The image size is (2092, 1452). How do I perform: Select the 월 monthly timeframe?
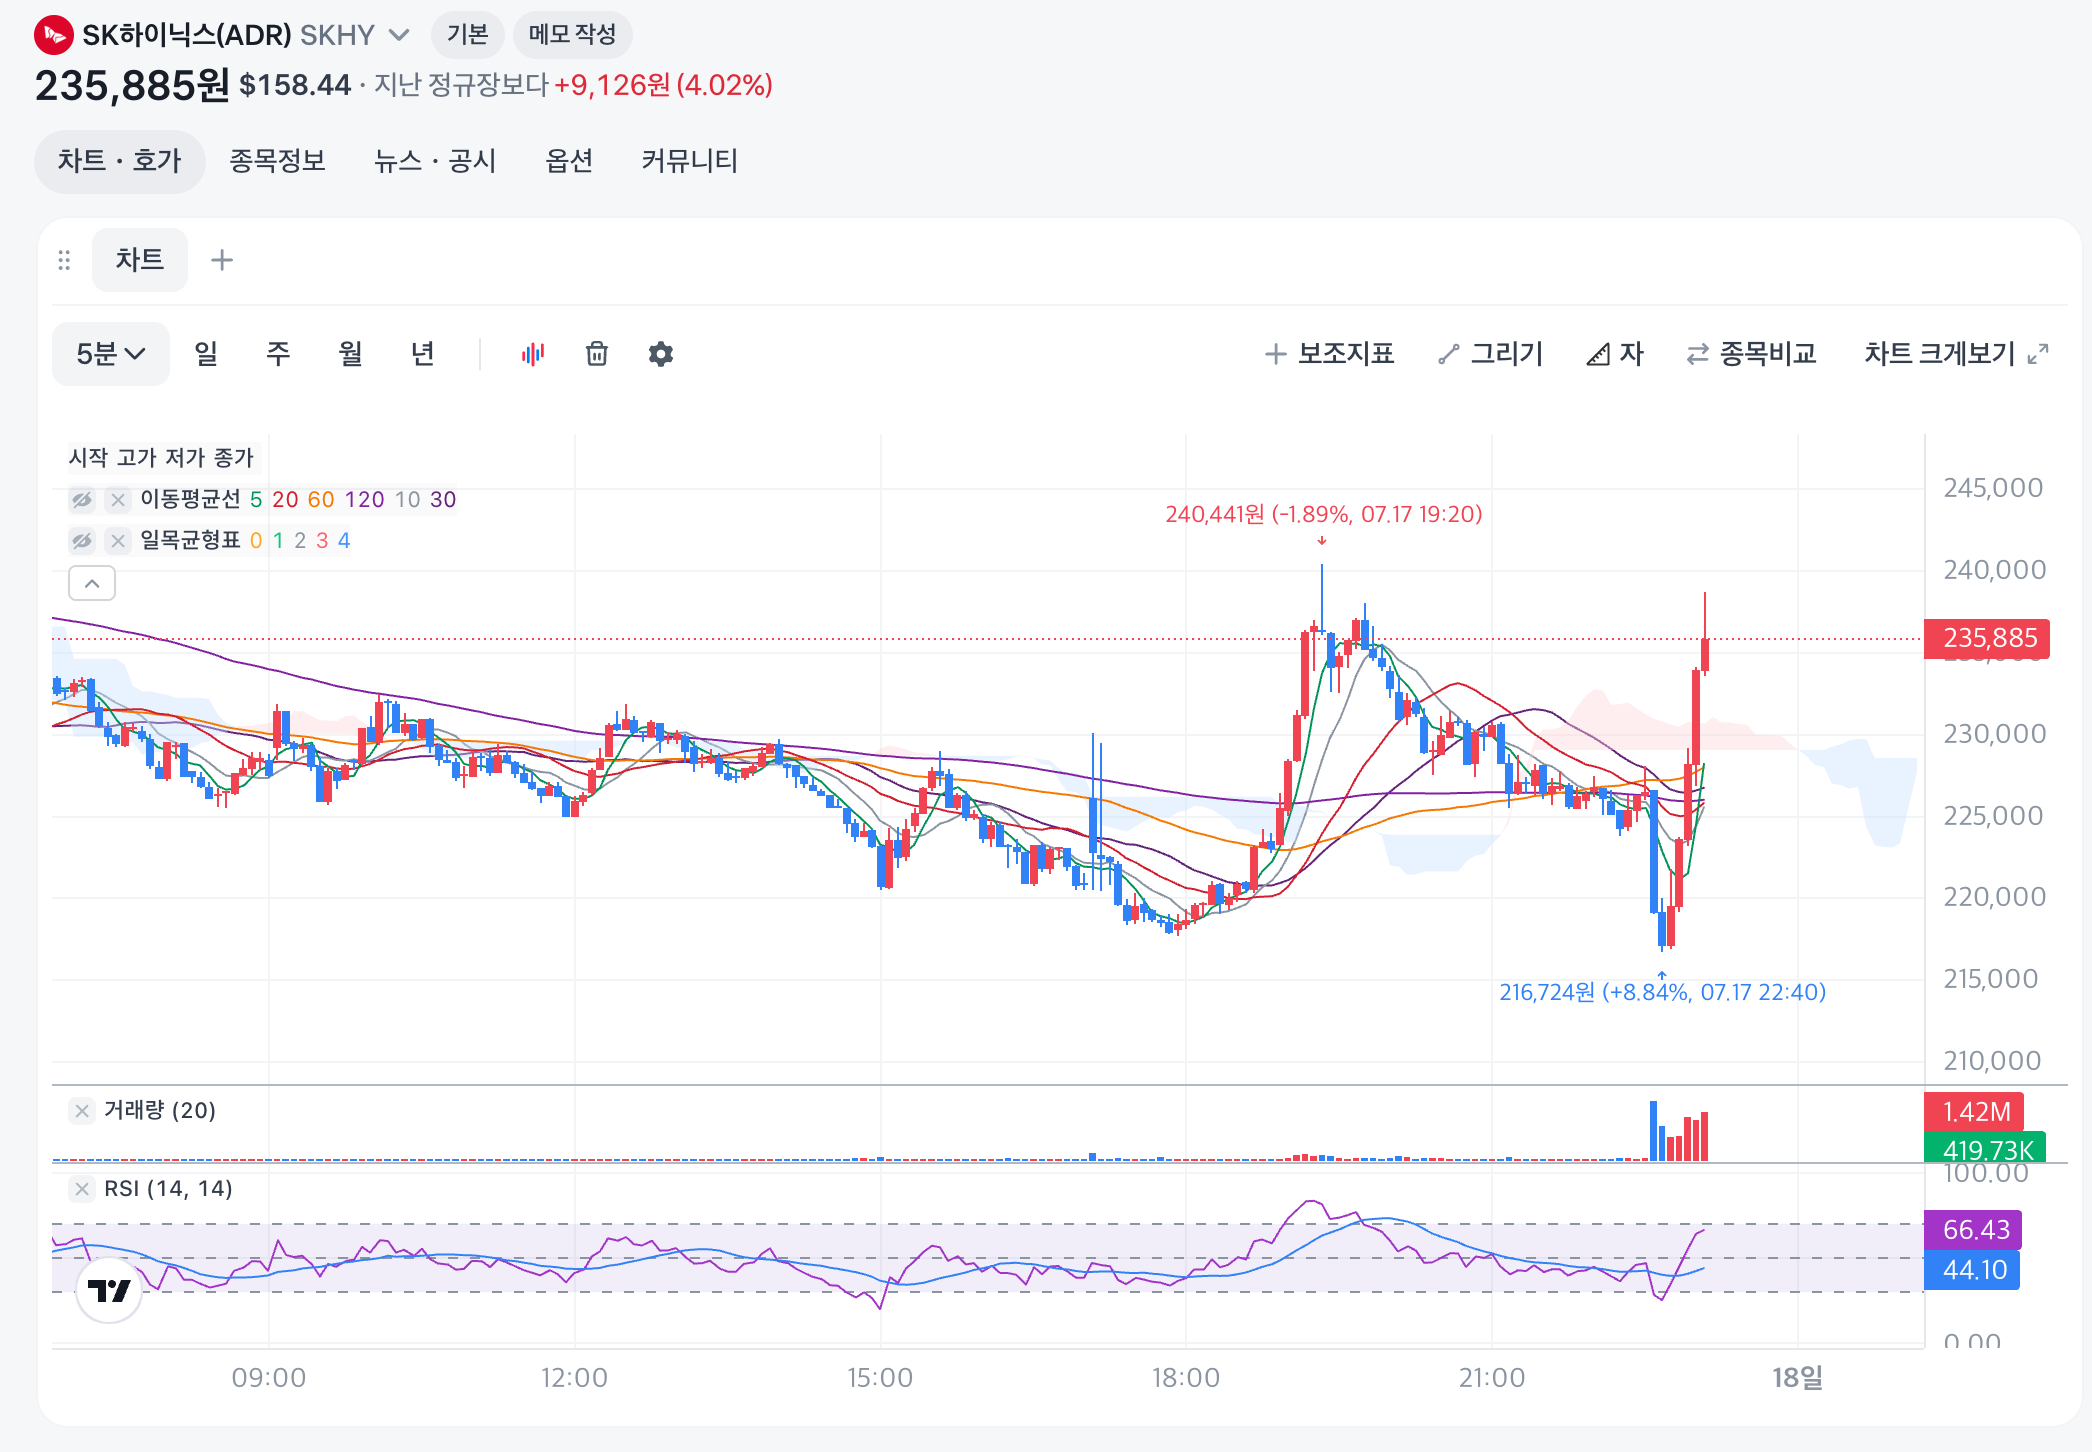(350, 354)
